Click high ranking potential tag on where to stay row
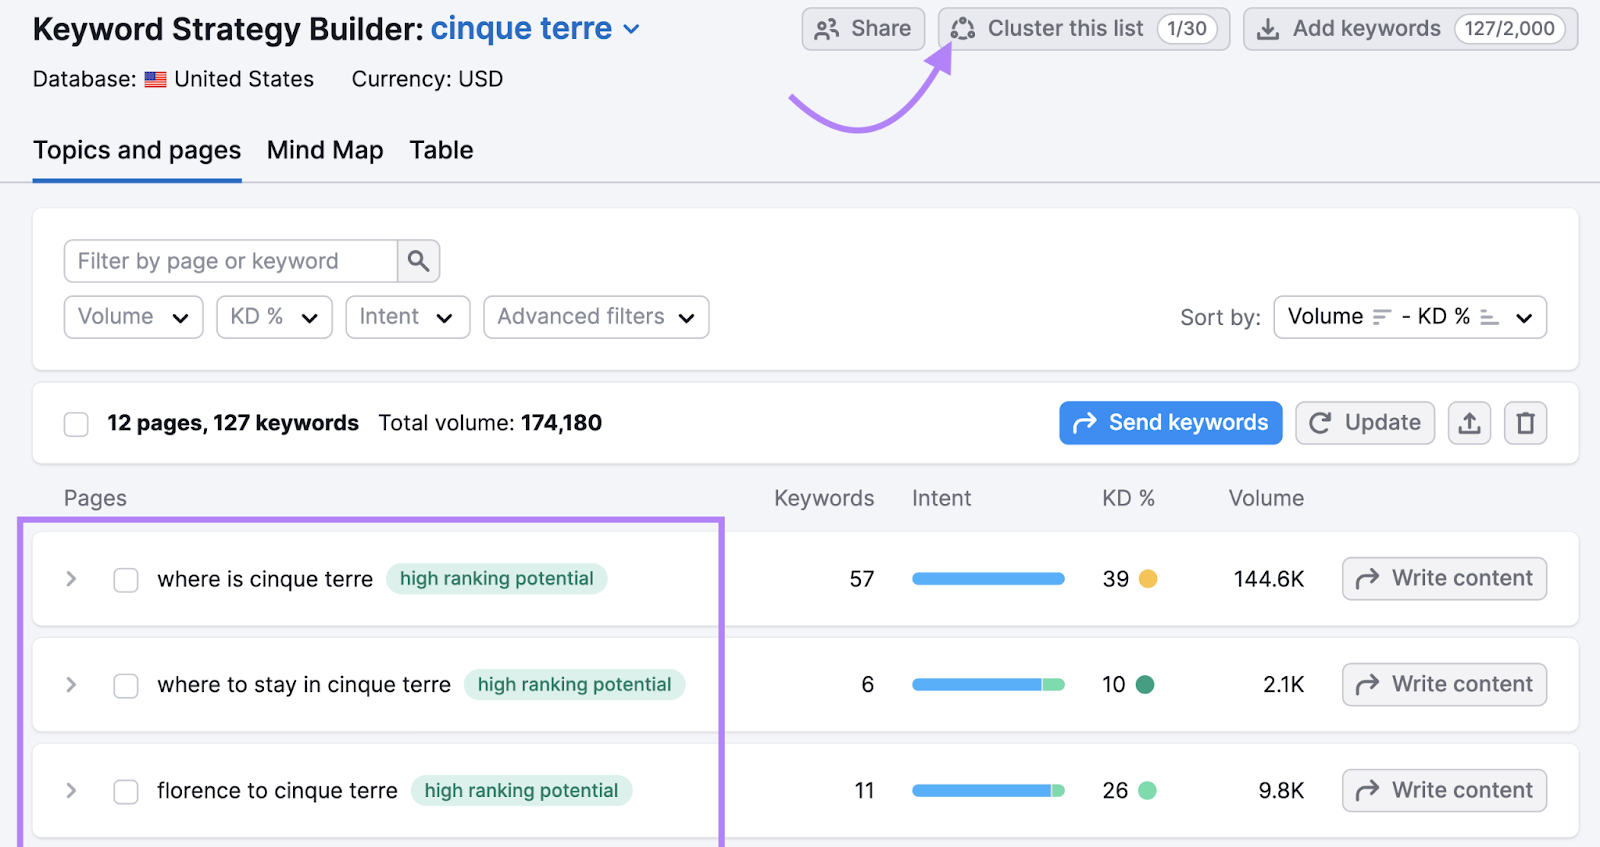1600x847 pixels. [x=574, y=685]
